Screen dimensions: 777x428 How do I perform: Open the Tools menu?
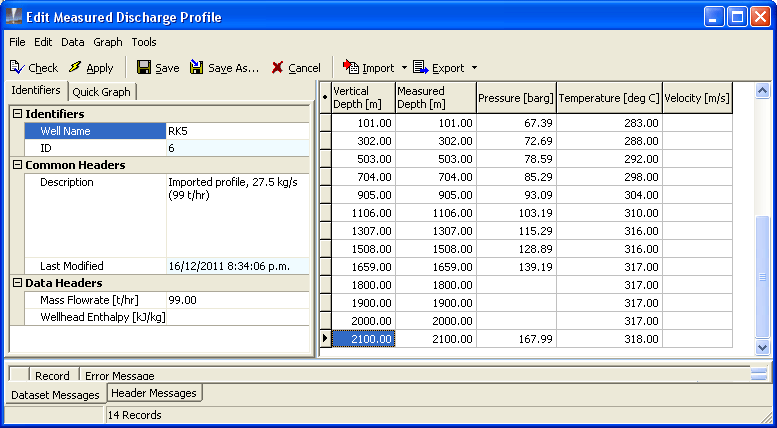tap(144, 42)
